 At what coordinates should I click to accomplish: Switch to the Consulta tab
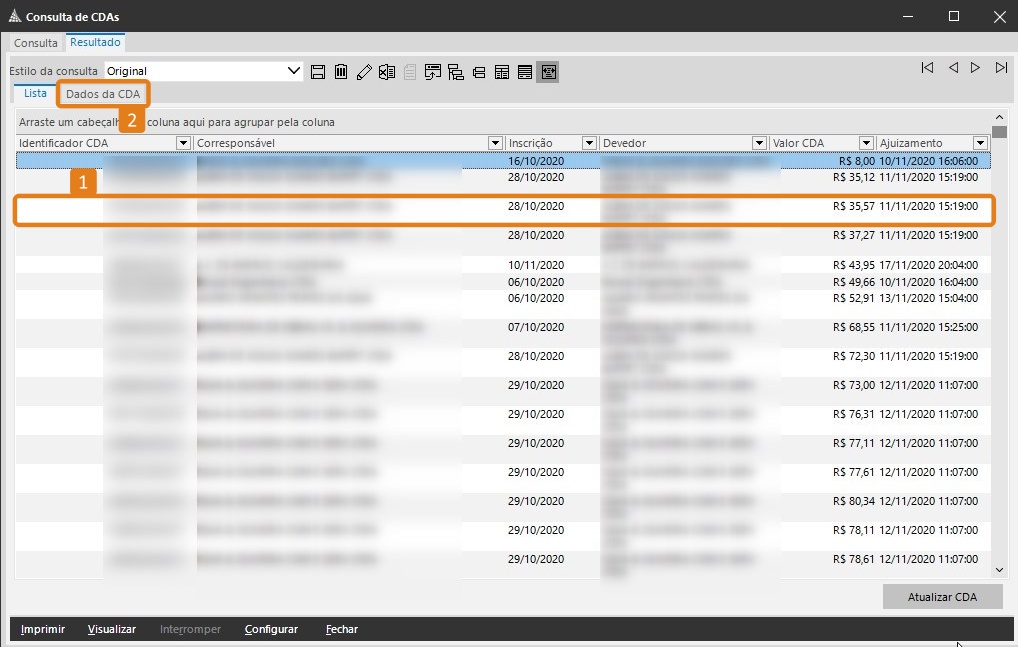pyautogui.click(x=36, y=43)
